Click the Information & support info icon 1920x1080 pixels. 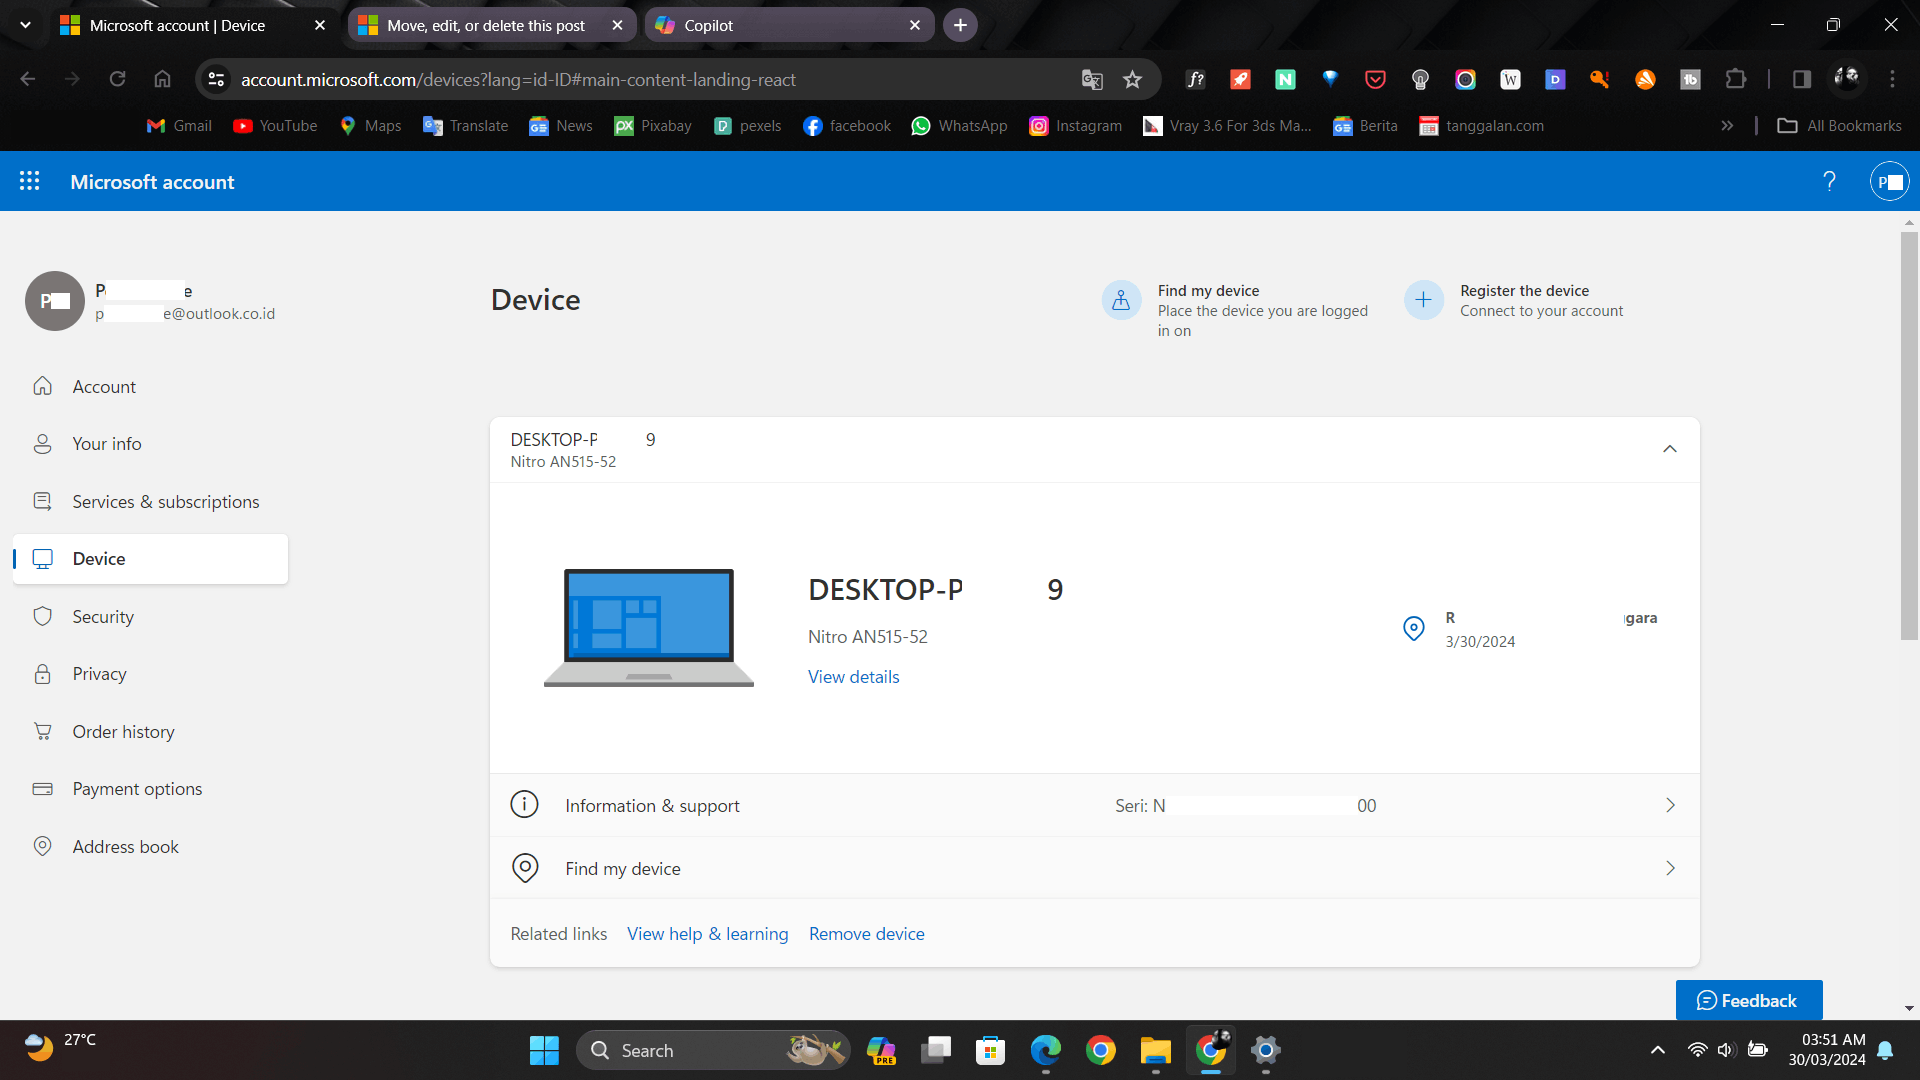[x=524, y=804]
